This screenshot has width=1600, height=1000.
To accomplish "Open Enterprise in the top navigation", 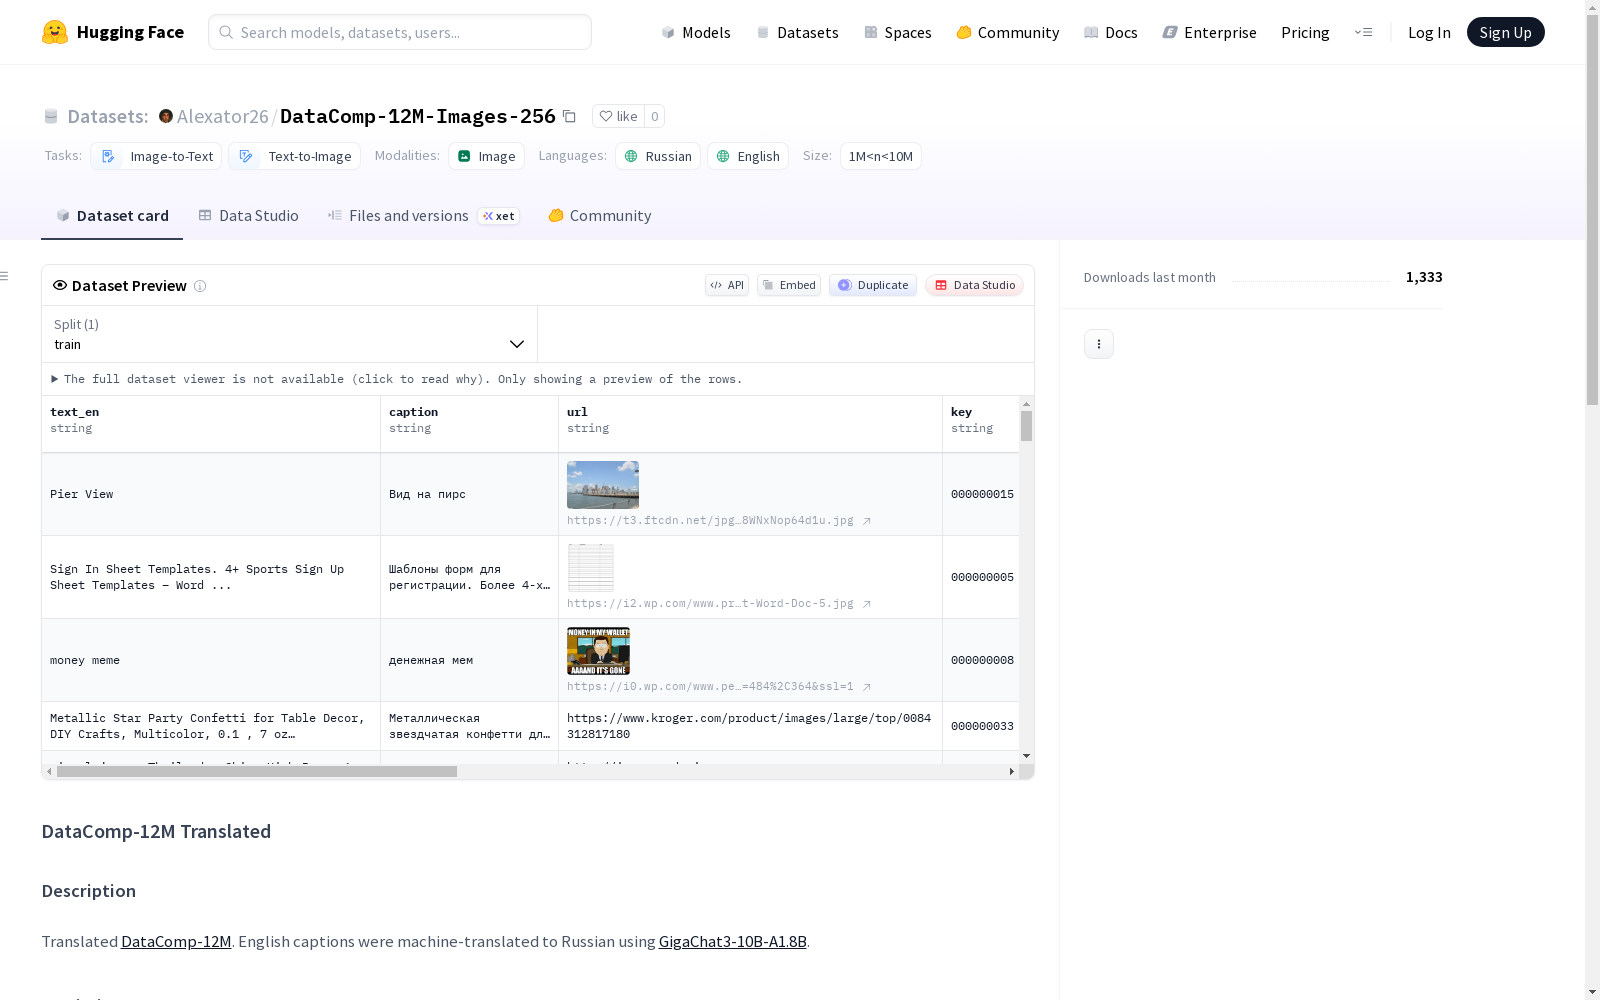I will tap(1209, 32).
